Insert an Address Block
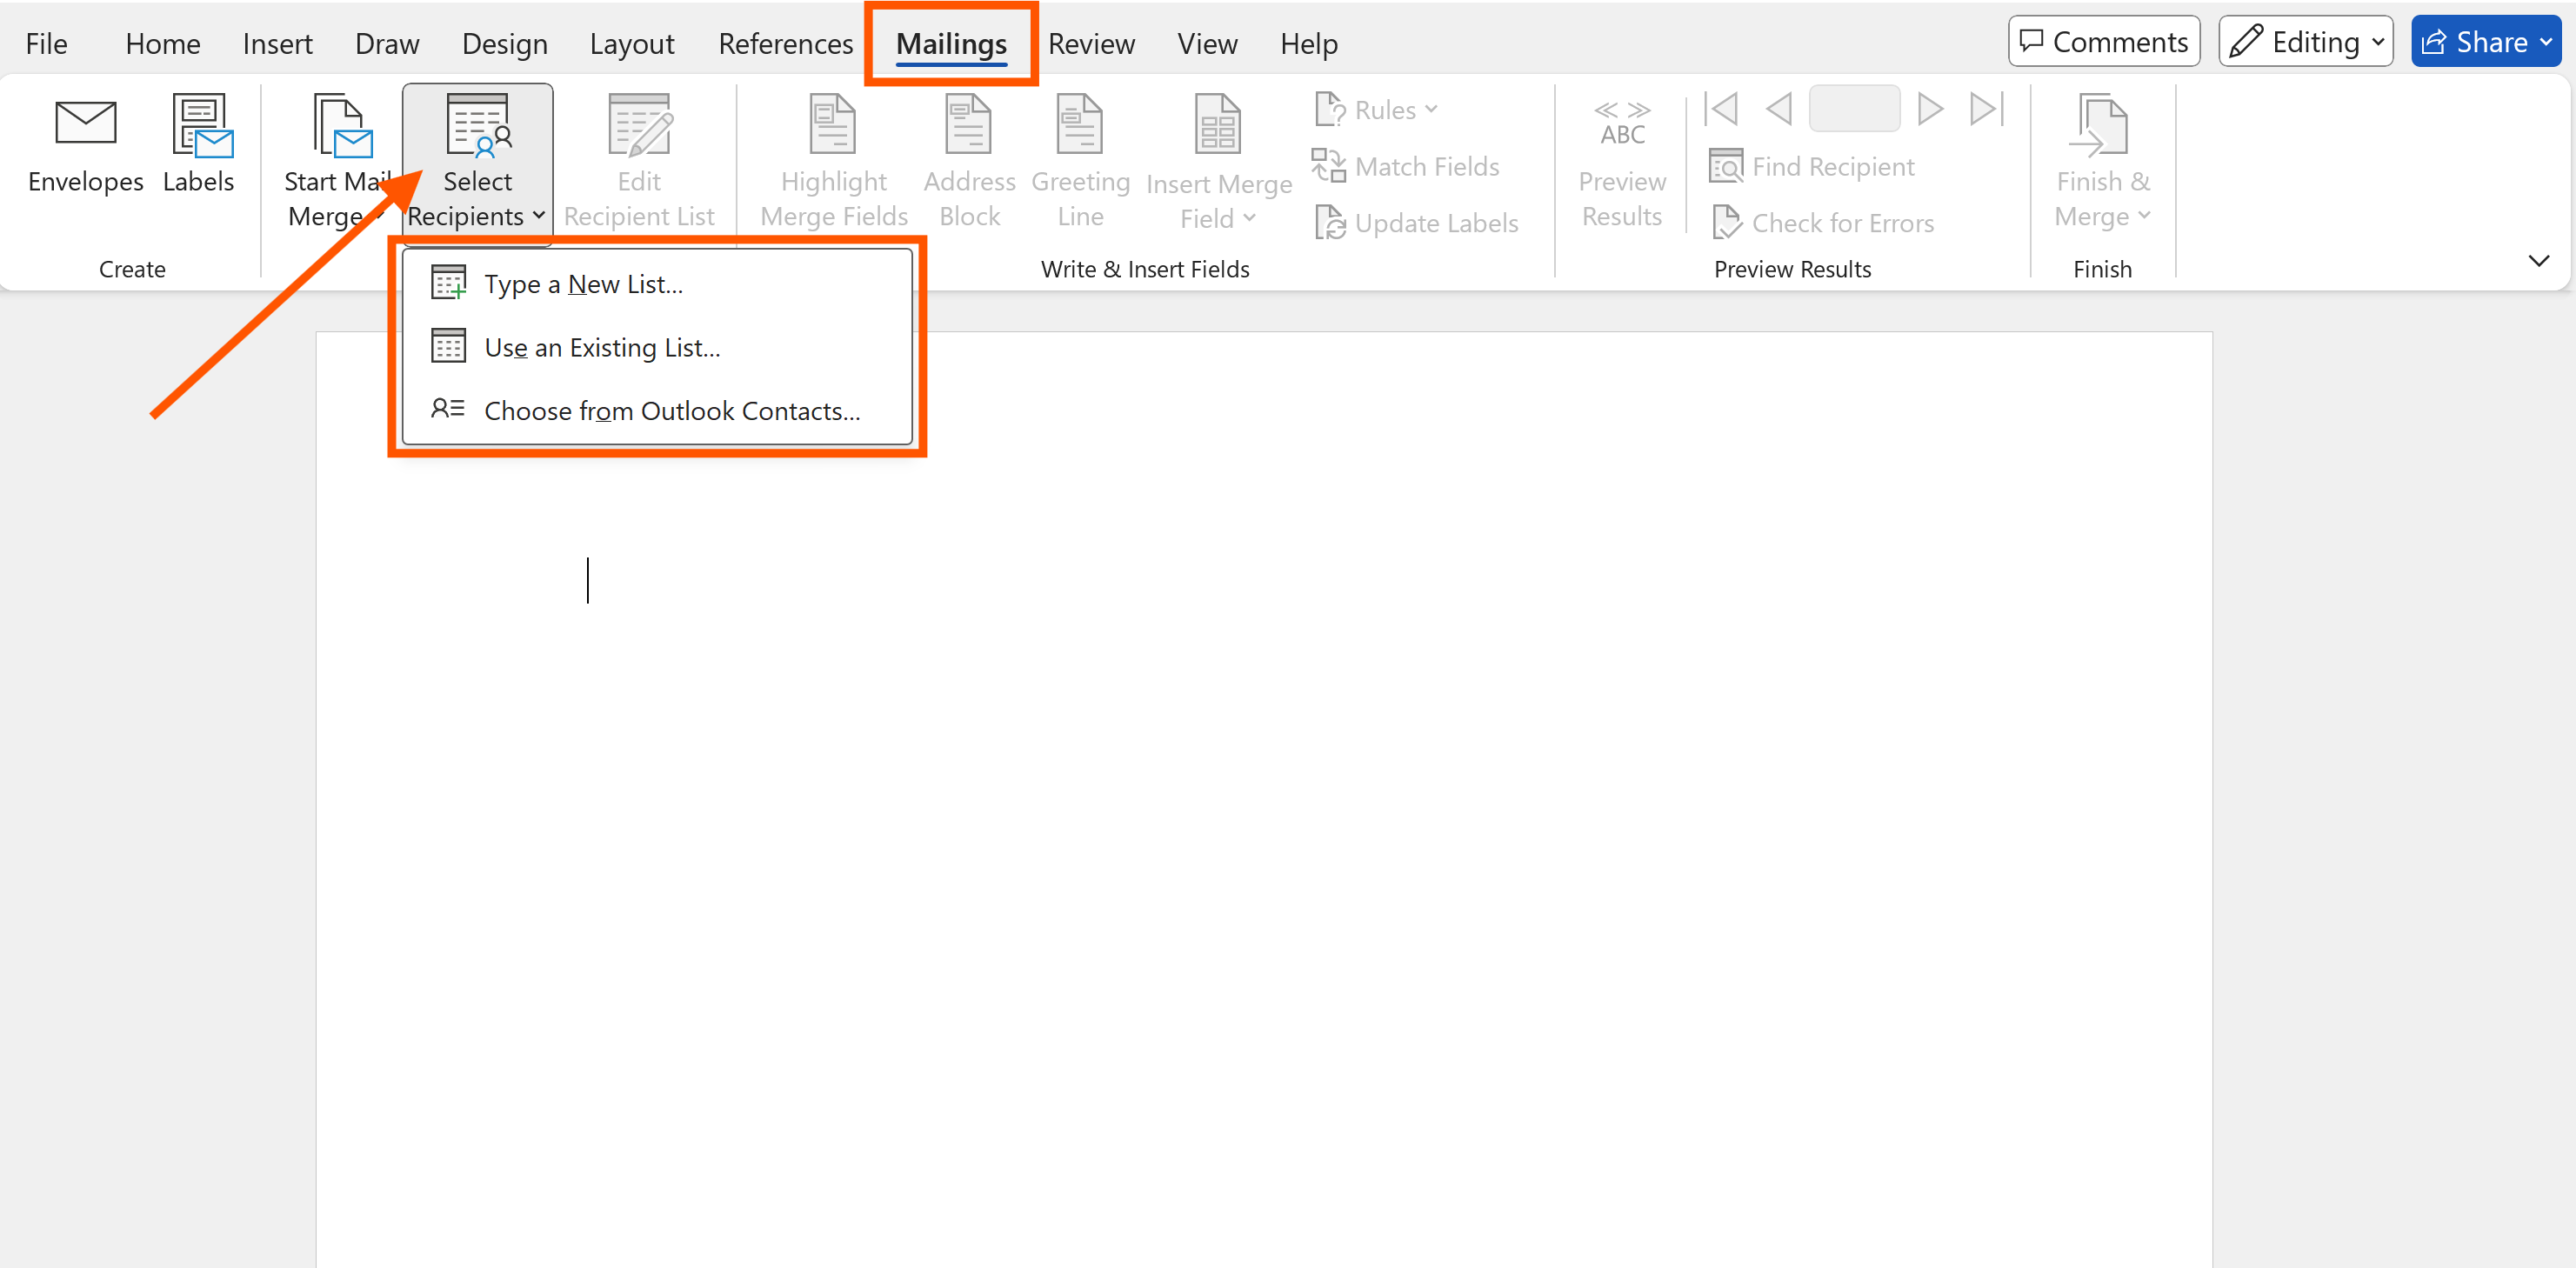The image size is (2576, 1268). tap(969, 162)
